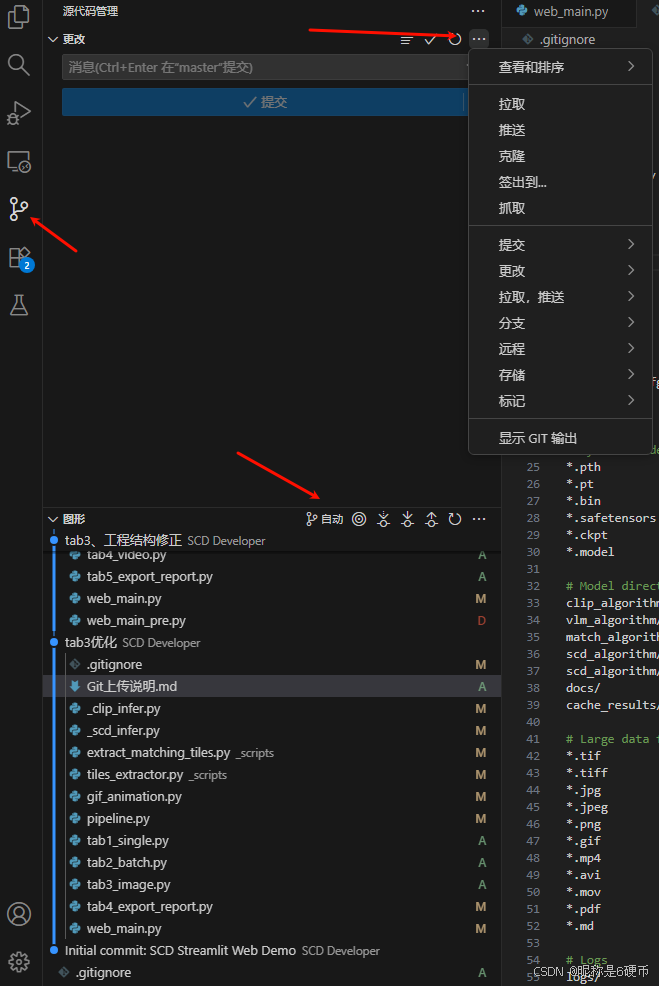Select 签出到... from the menu
The width and height of the screenshot is (659, 986).
pyautogui.click(x=560, y=182)
